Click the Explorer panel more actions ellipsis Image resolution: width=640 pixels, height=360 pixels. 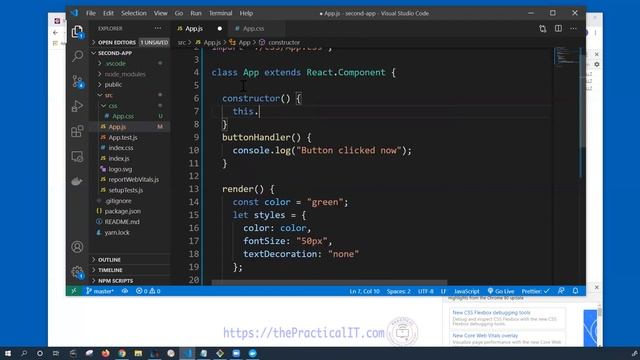pos(158,29)
